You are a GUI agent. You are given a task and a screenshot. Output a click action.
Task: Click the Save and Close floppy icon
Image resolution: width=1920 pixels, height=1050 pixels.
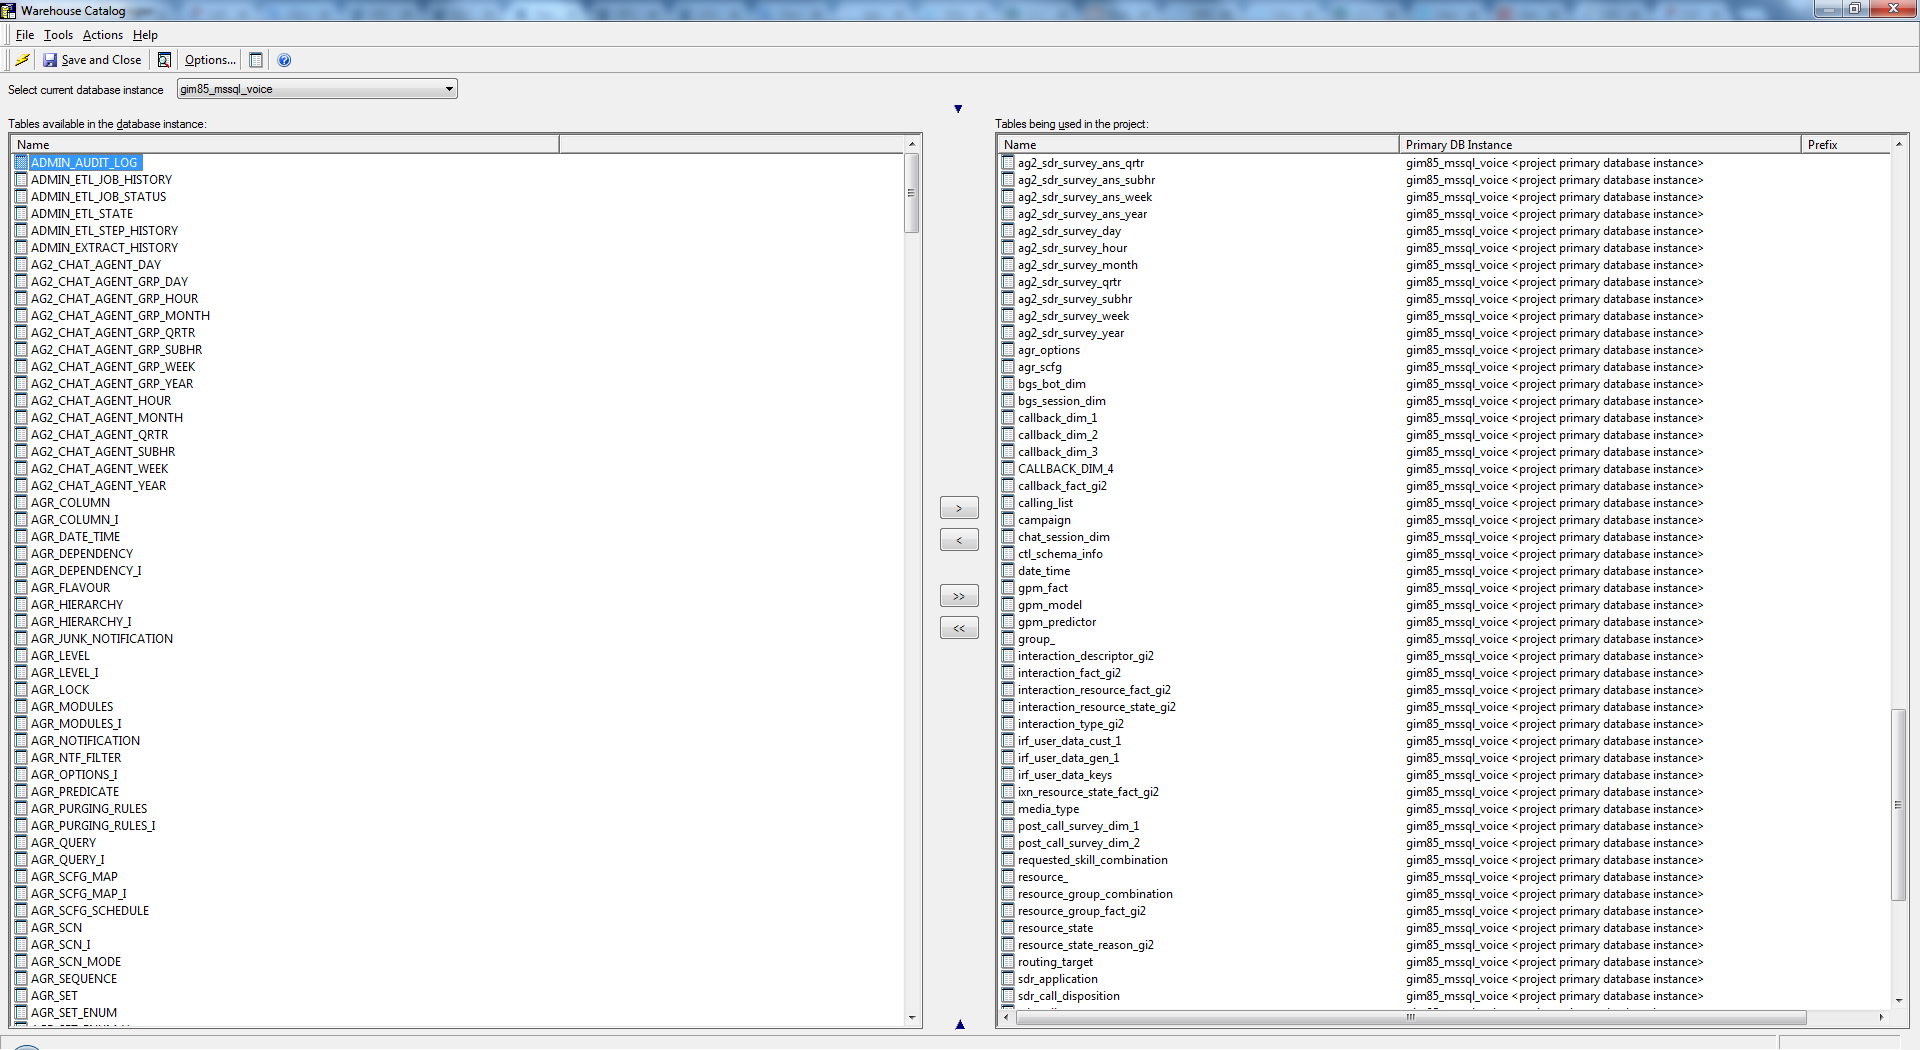point(50,60)
